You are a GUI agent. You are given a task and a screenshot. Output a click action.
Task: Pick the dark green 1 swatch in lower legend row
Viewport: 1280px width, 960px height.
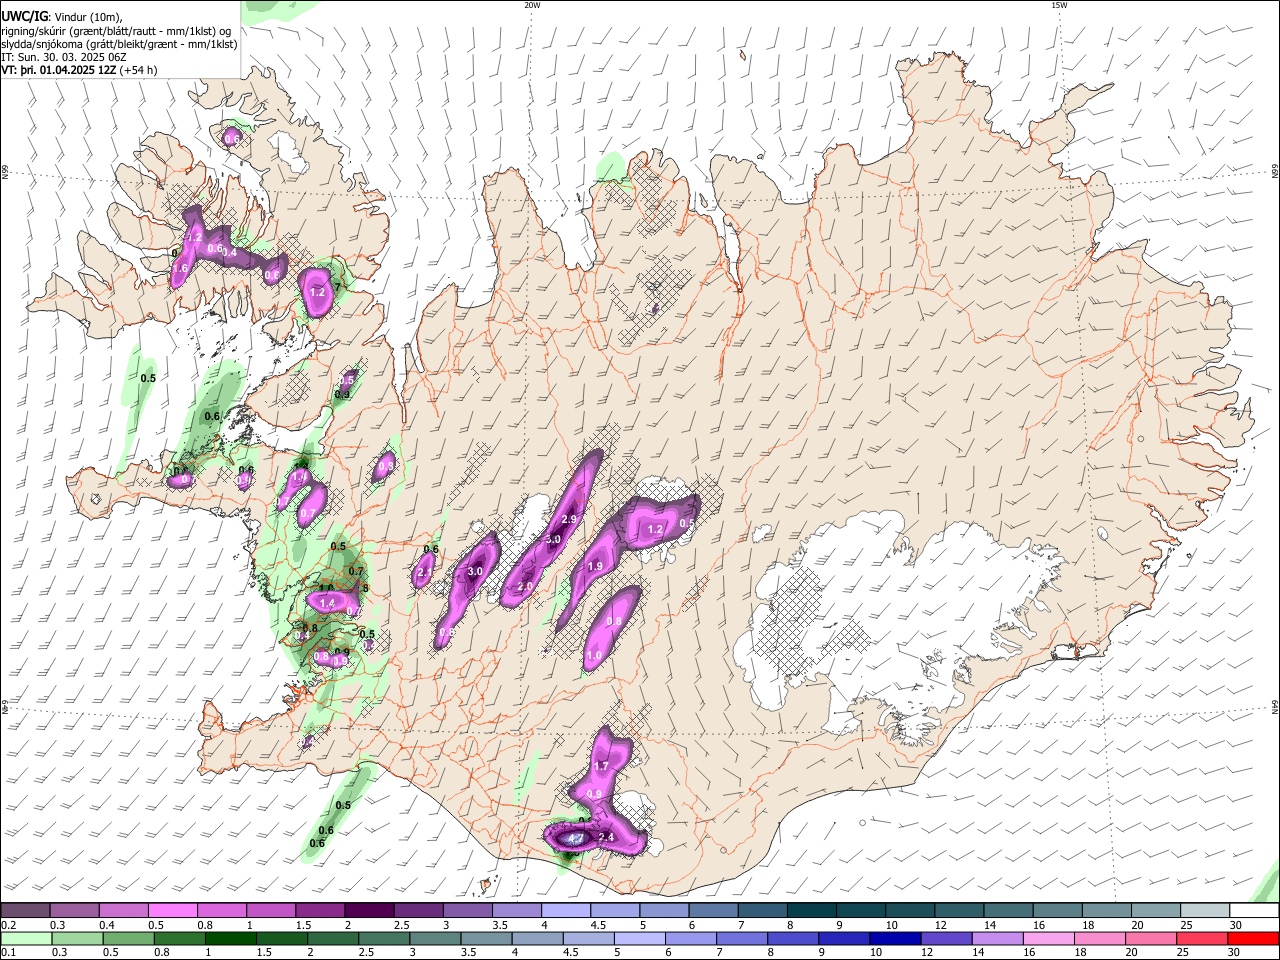[230, 938]
